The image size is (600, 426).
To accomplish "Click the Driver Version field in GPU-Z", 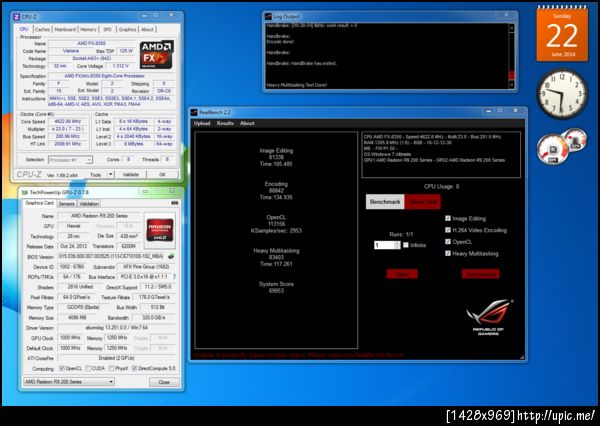I will 116,328.
